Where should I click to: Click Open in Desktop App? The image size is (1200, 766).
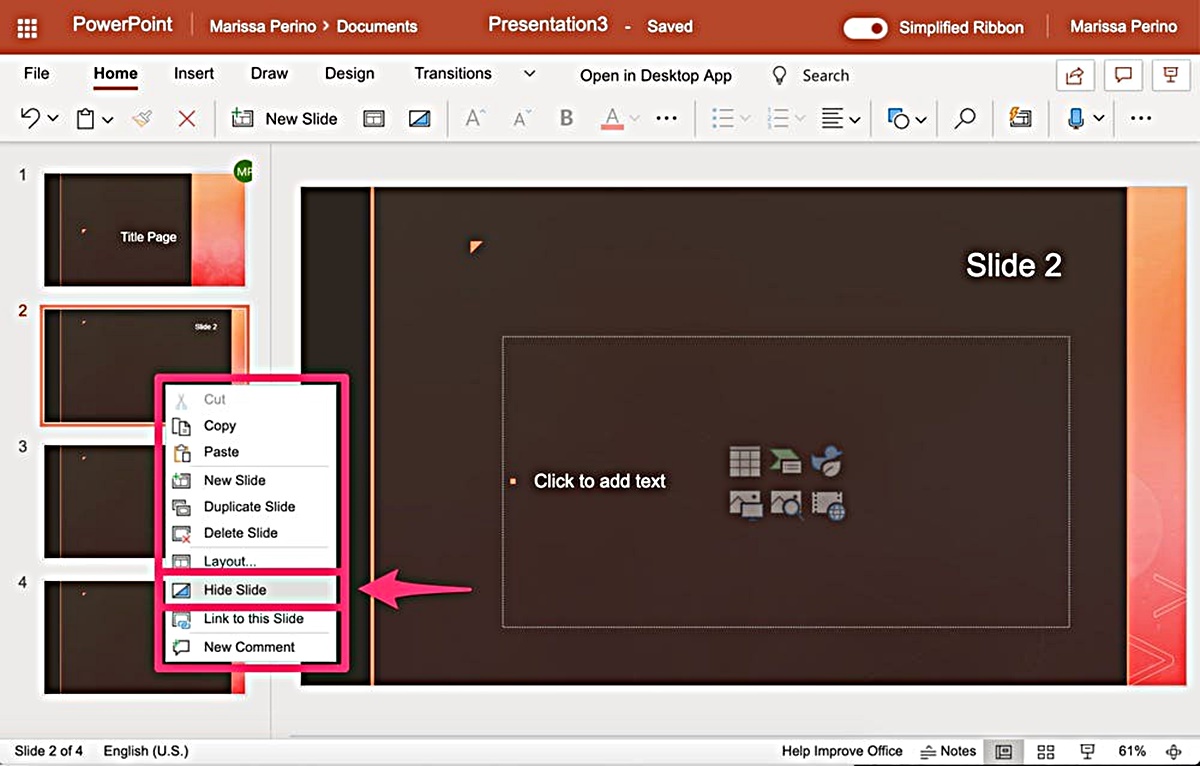pyautogui.click(x=656, y=76)
